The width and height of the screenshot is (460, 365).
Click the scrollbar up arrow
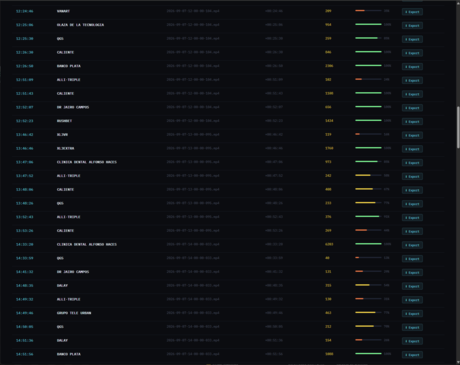point(458,3)
